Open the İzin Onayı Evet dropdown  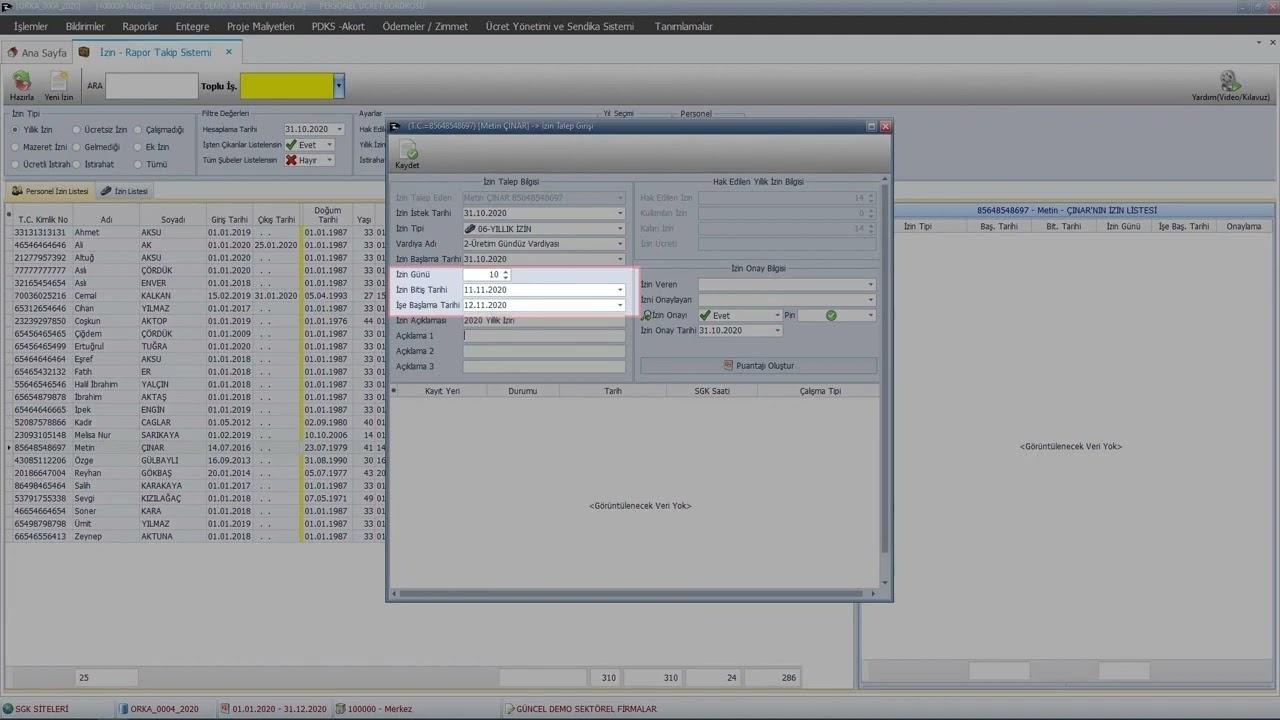pos(777,315)
